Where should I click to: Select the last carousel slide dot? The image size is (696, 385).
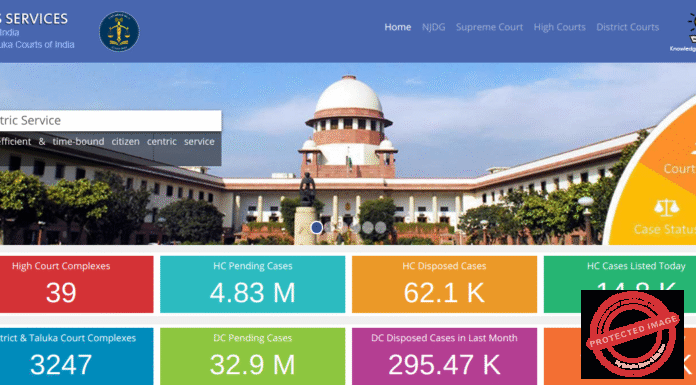pos(380,227)
